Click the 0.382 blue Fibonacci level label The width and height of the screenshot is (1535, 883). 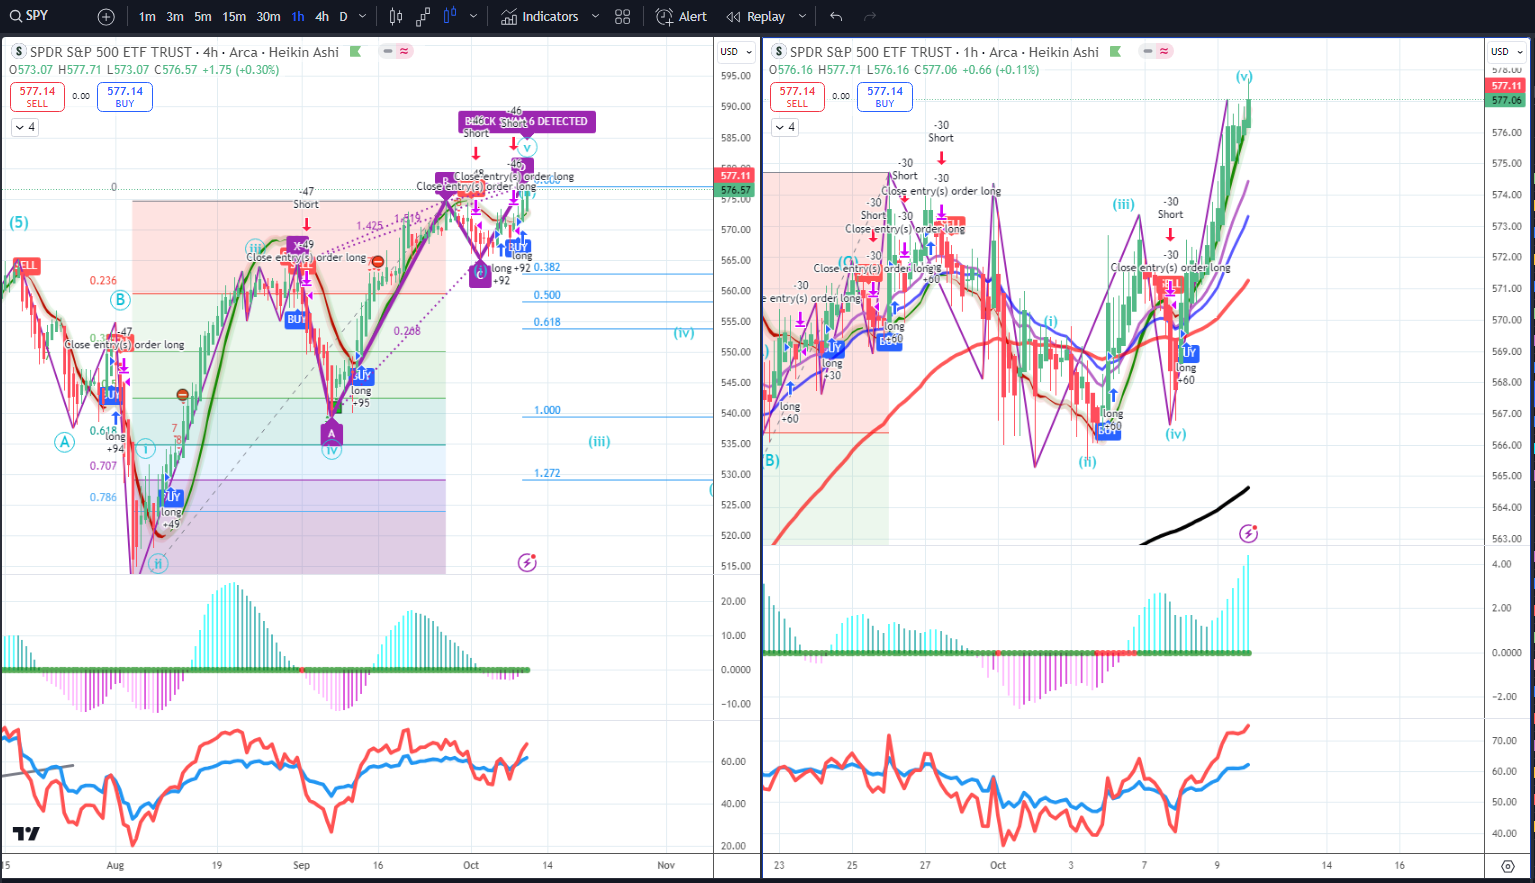(547, 267)
